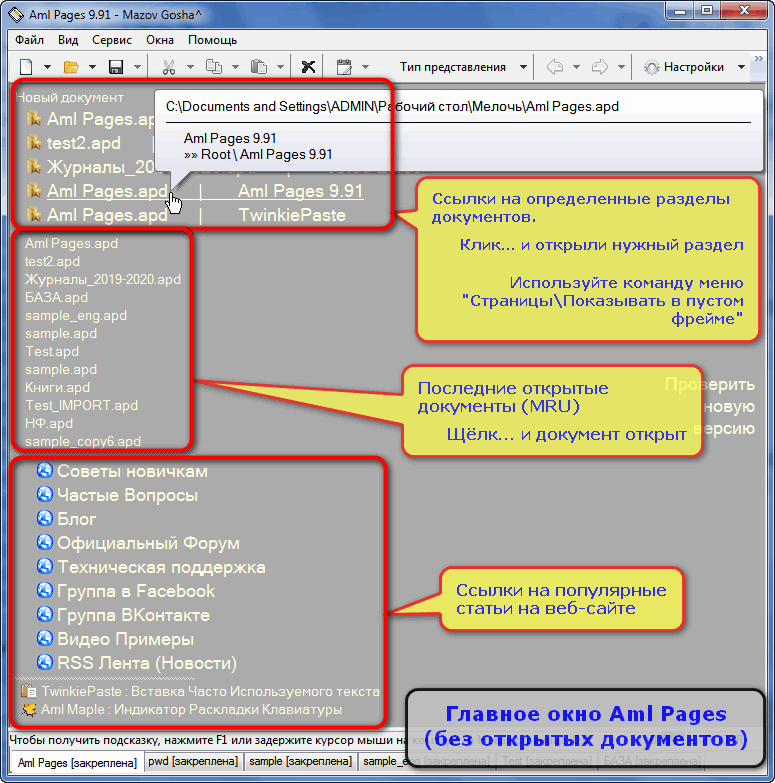The height and width of the screenshot is (783, 775).
Task: Click the Aml Pages title bar app icon
Action: (16, 14)
